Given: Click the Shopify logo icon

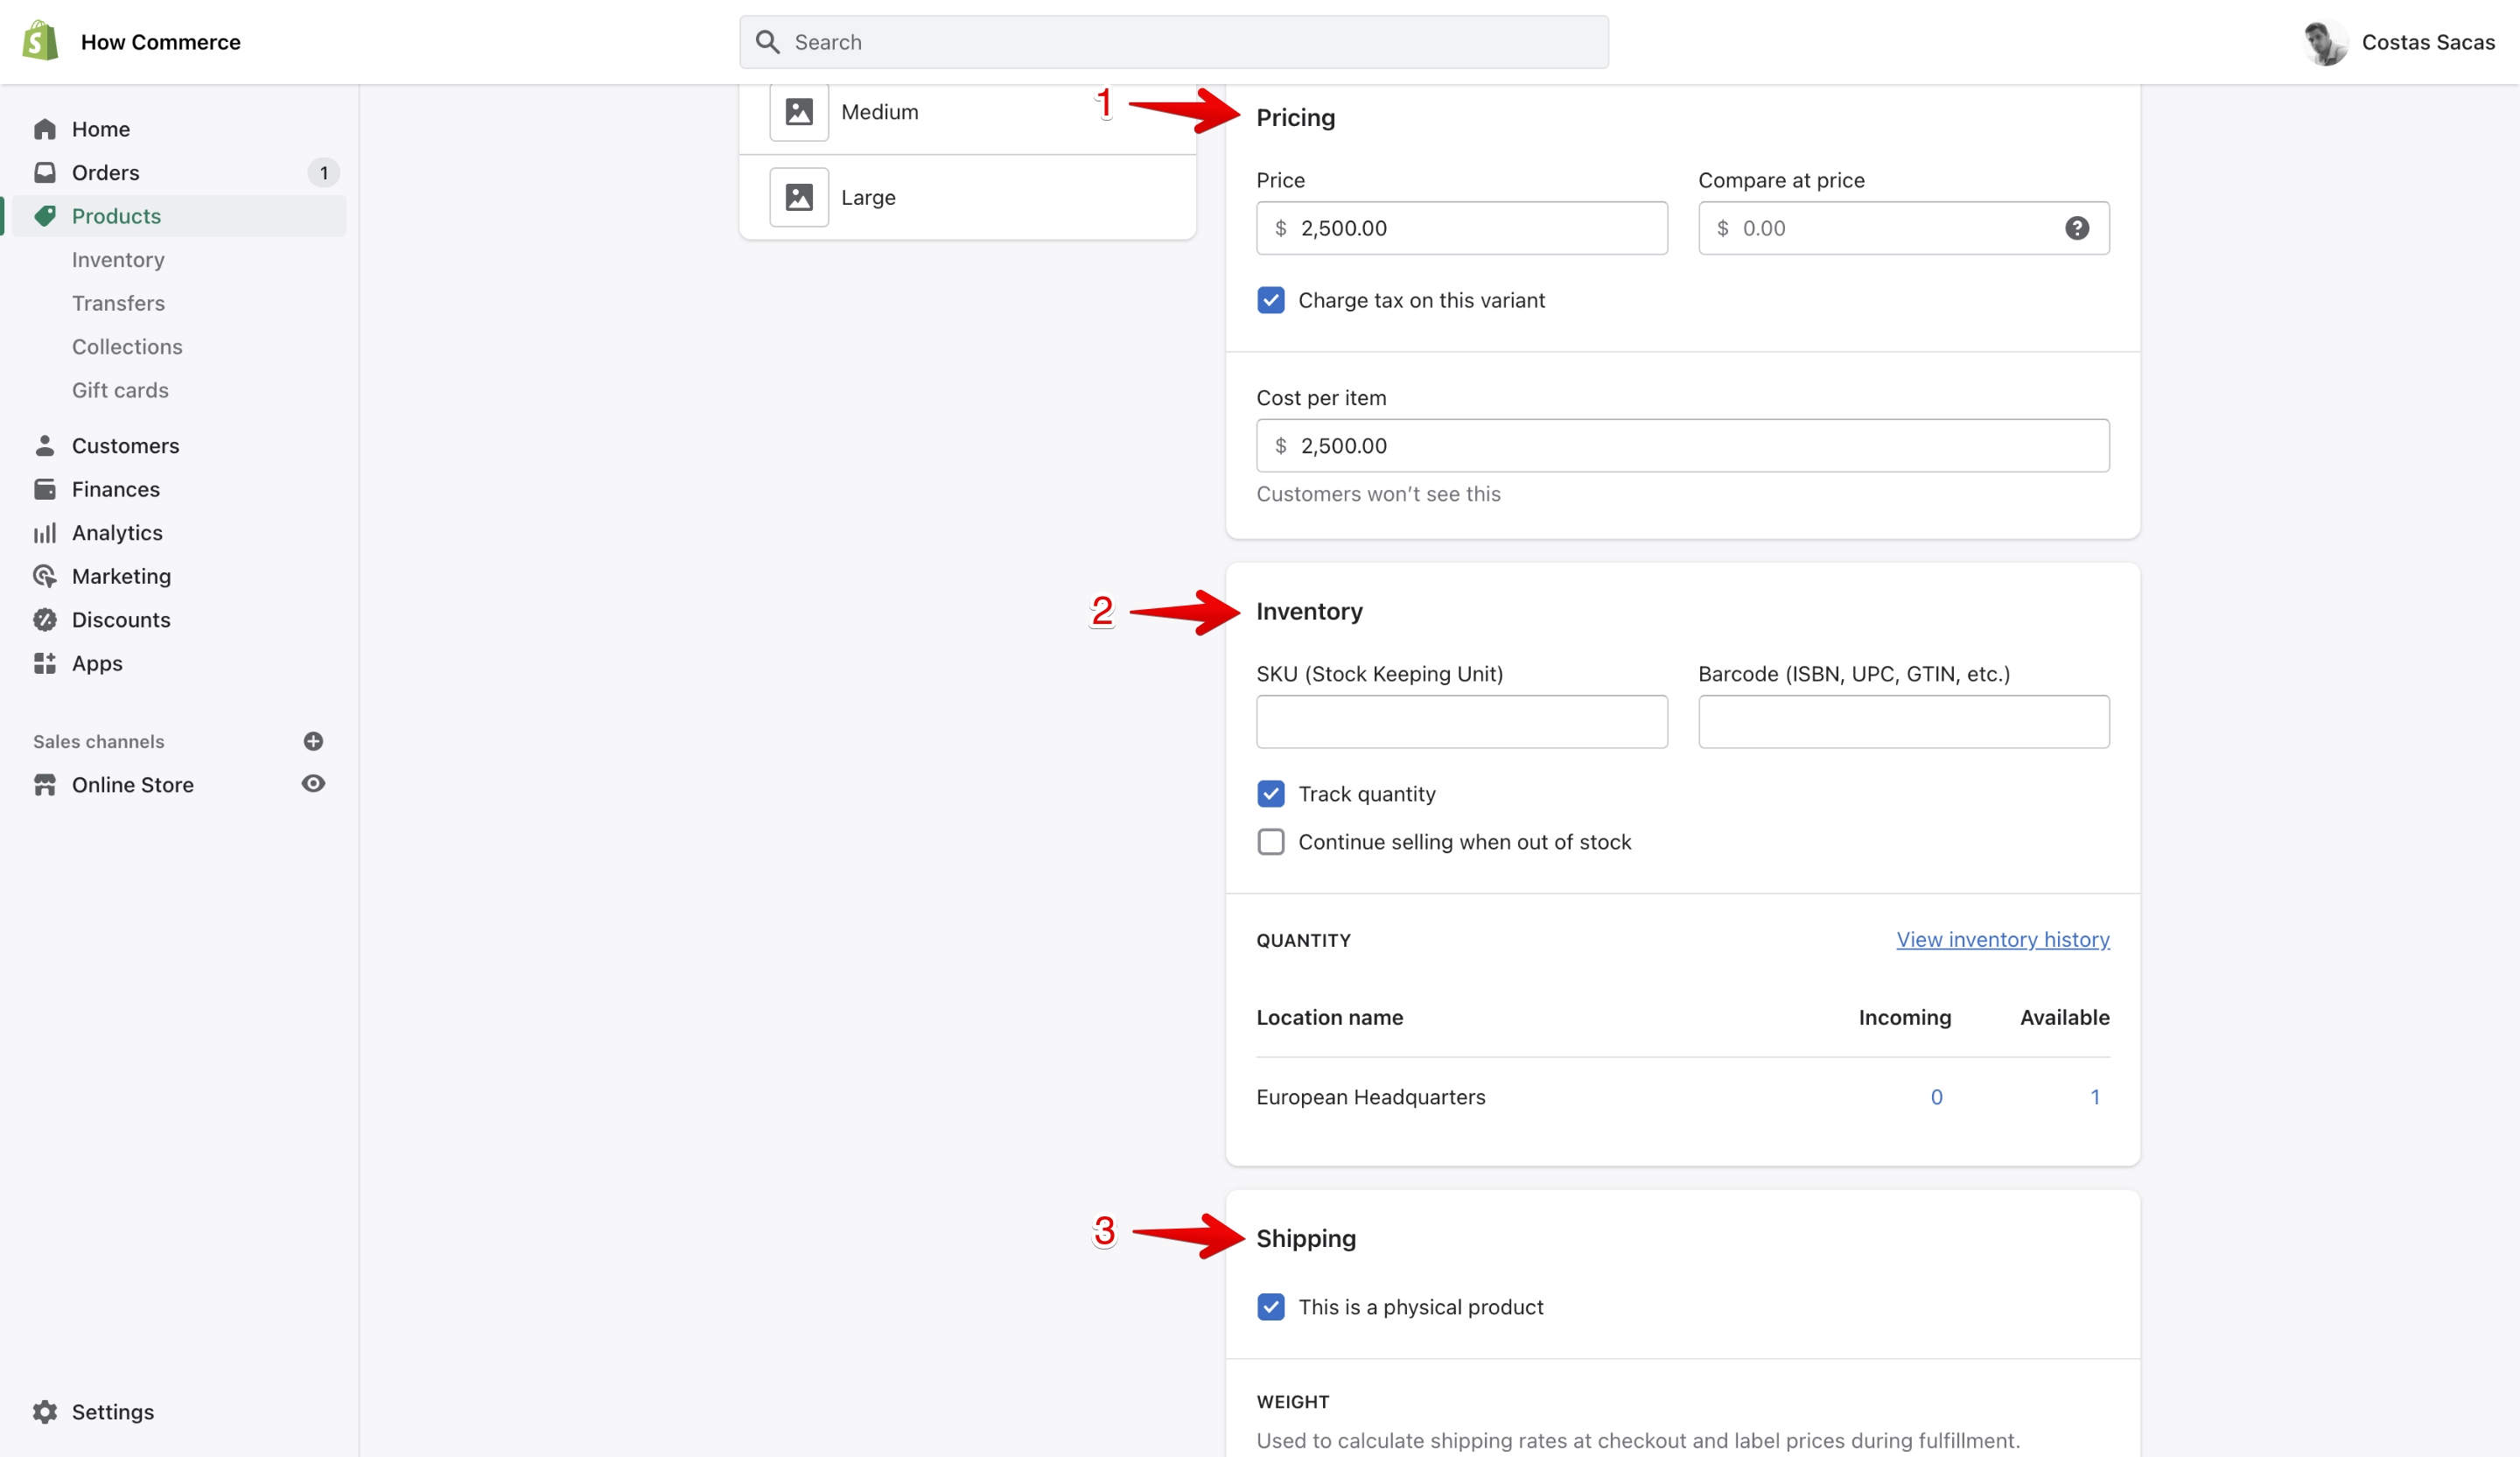Looking at the screenshot, I should [x=40, y=41].
